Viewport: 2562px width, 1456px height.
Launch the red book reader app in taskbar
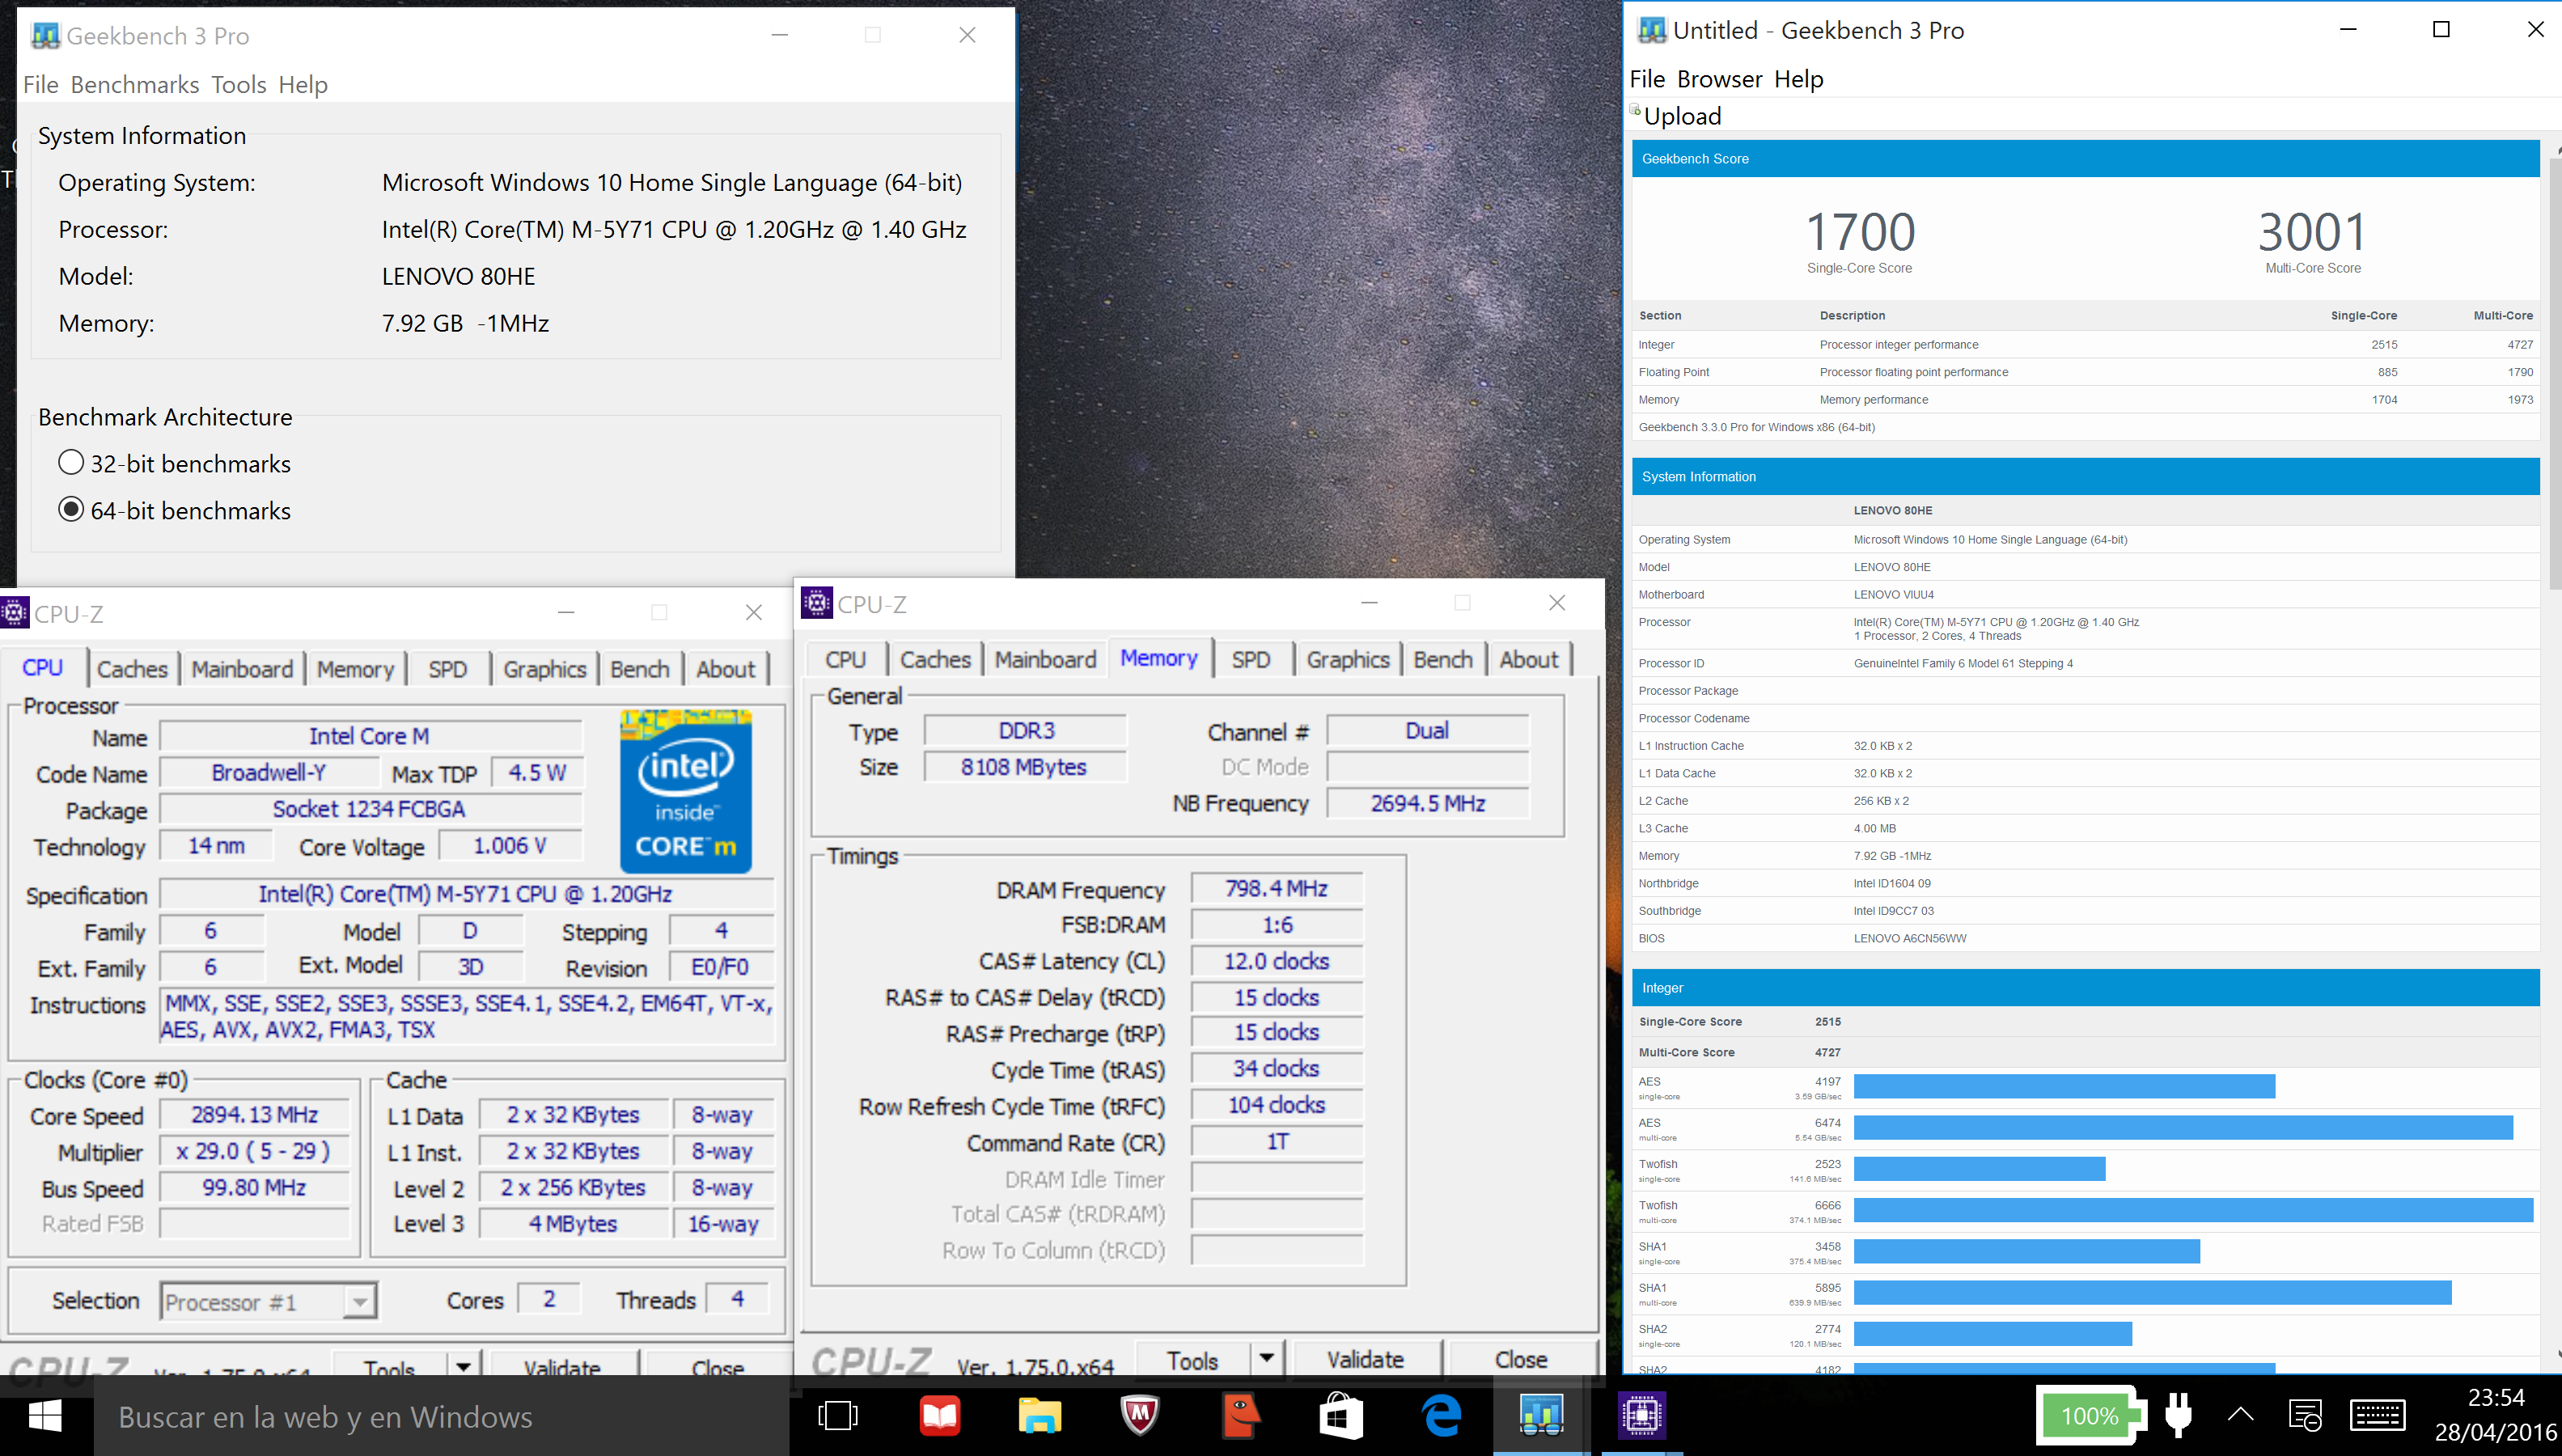coord(939,1415)
